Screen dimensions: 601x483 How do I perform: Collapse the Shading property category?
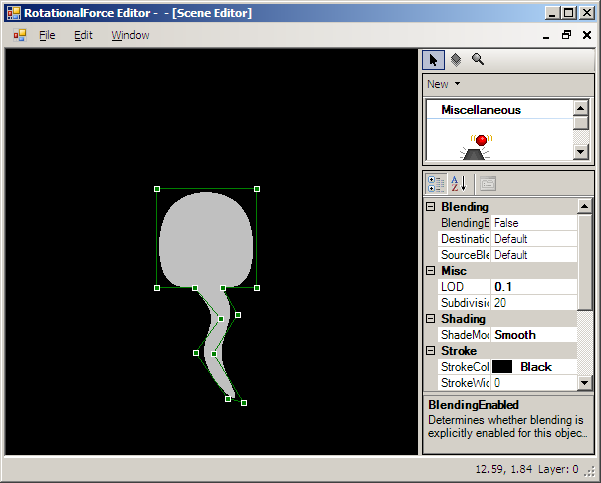pyautogui.click(x=431, y=319)
